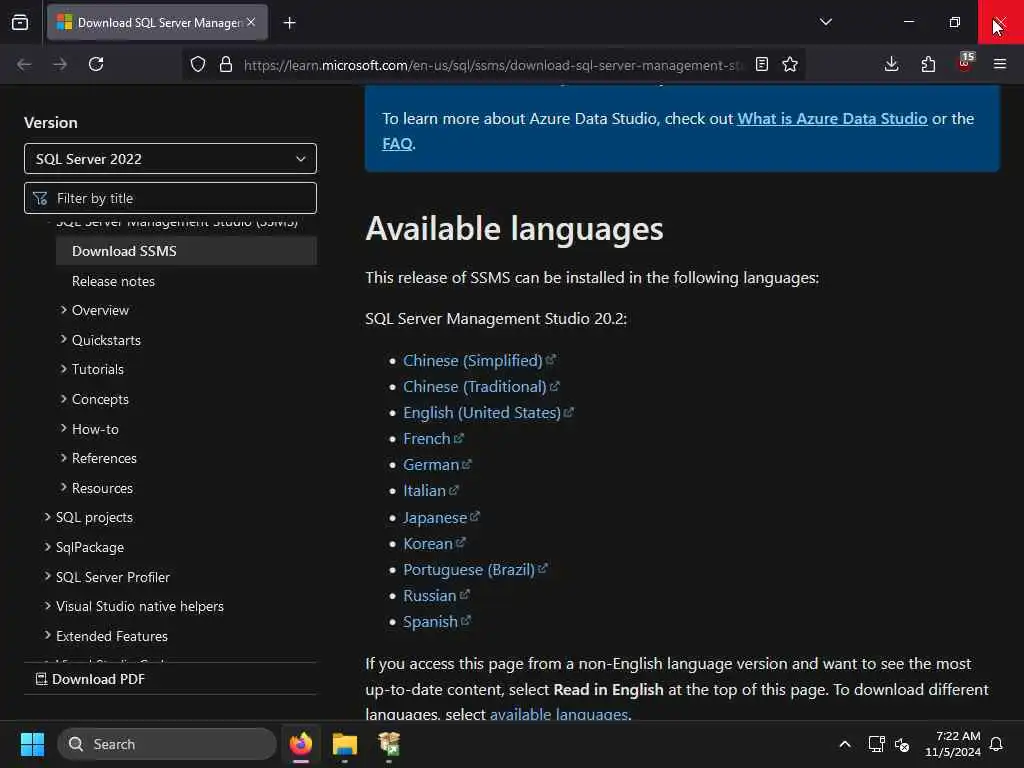This screenshot has width=1024, height=768.
Task: Click the Firefox icon in the taskbar
Action: pyautogui.click(x=301, y=744)
